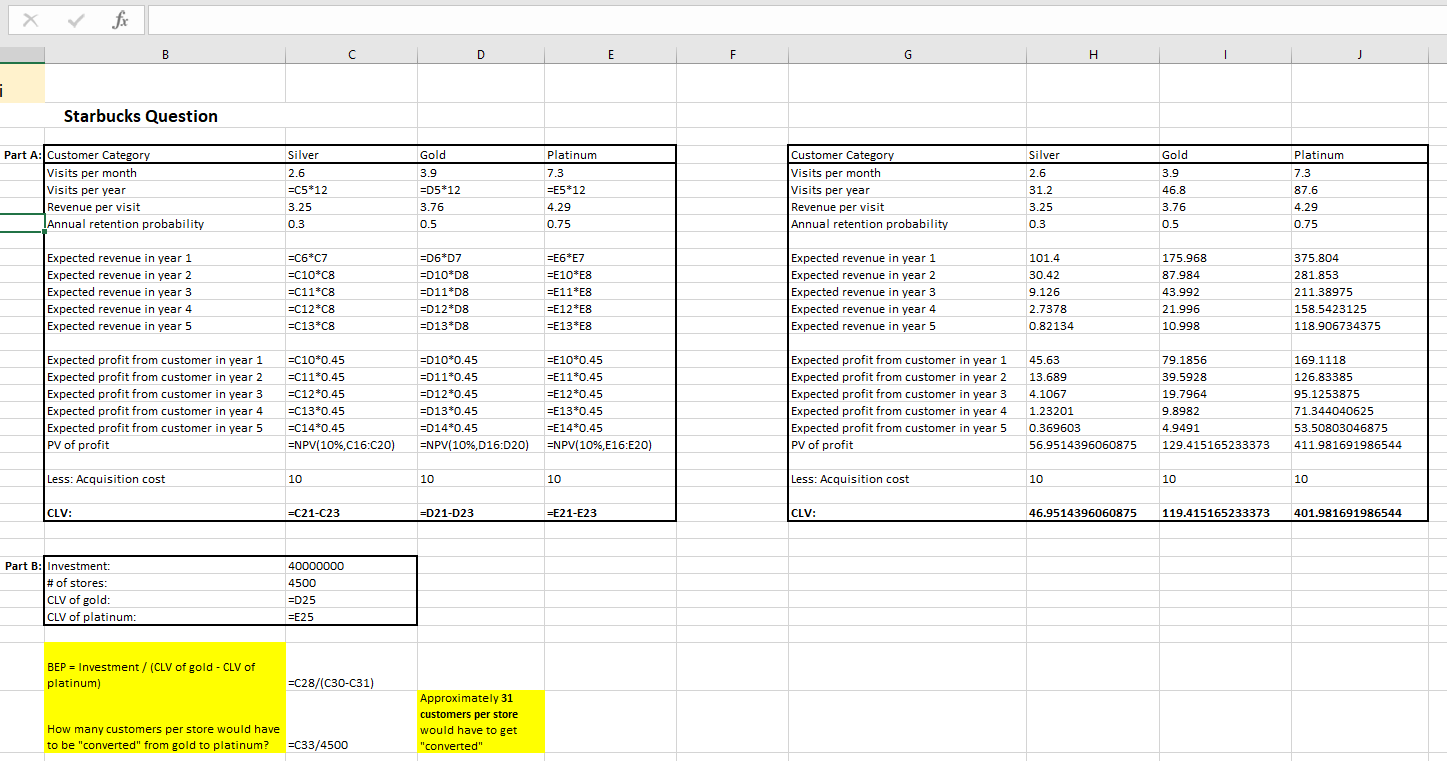Select the 45.63 expected profit cell
Viewport: 1447px width, 761px height.
click(x=1093, y=360)
